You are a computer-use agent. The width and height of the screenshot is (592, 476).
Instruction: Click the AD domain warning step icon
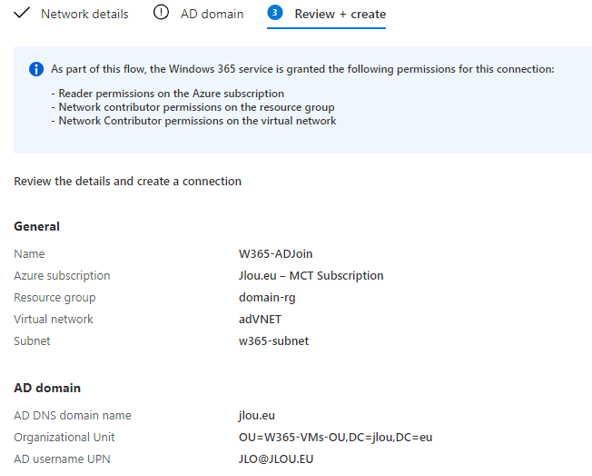(161, 12)
